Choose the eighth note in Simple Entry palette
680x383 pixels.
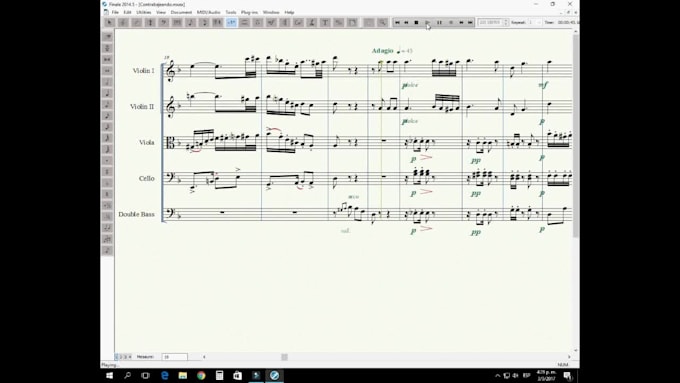pyautogui.click(x=107, y=105)
